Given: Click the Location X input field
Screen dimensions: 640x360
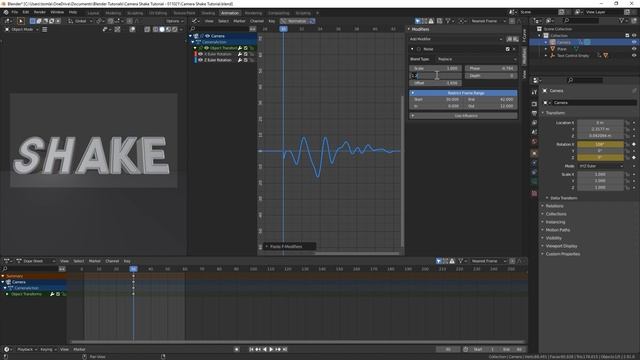Looking at the screenshot, I should pyautogui.click(x=600, y=122).
